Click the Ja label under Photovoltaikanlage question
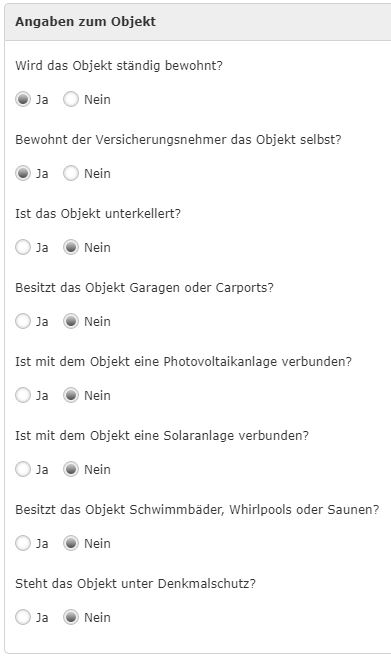 [42, 395]
